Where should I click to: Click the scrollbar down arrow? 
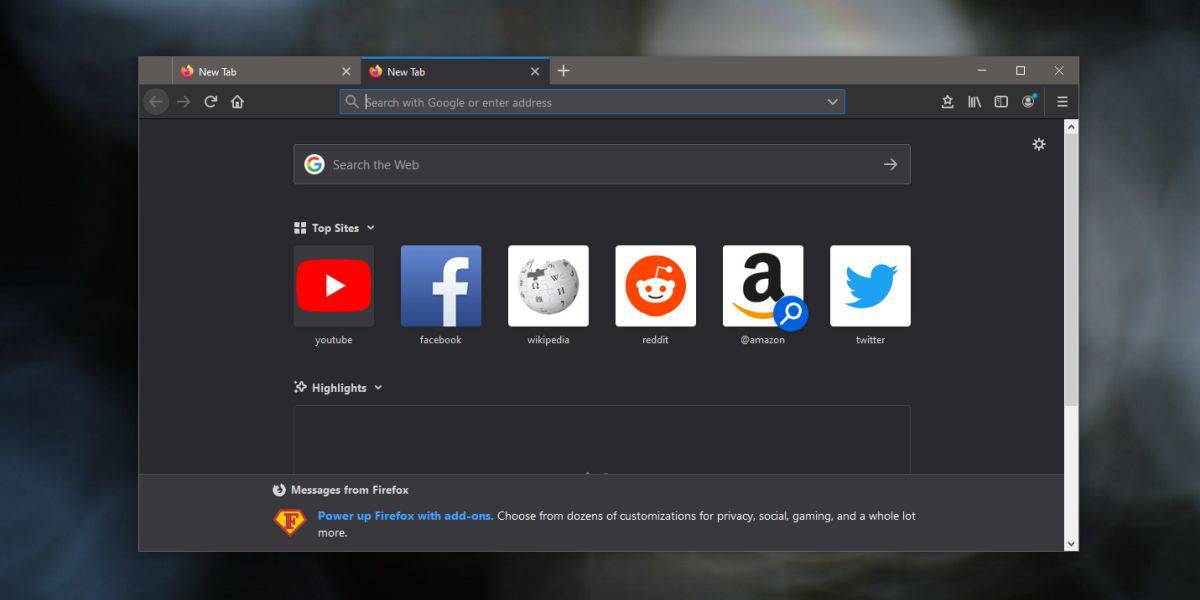click(x=1071, y=544)
